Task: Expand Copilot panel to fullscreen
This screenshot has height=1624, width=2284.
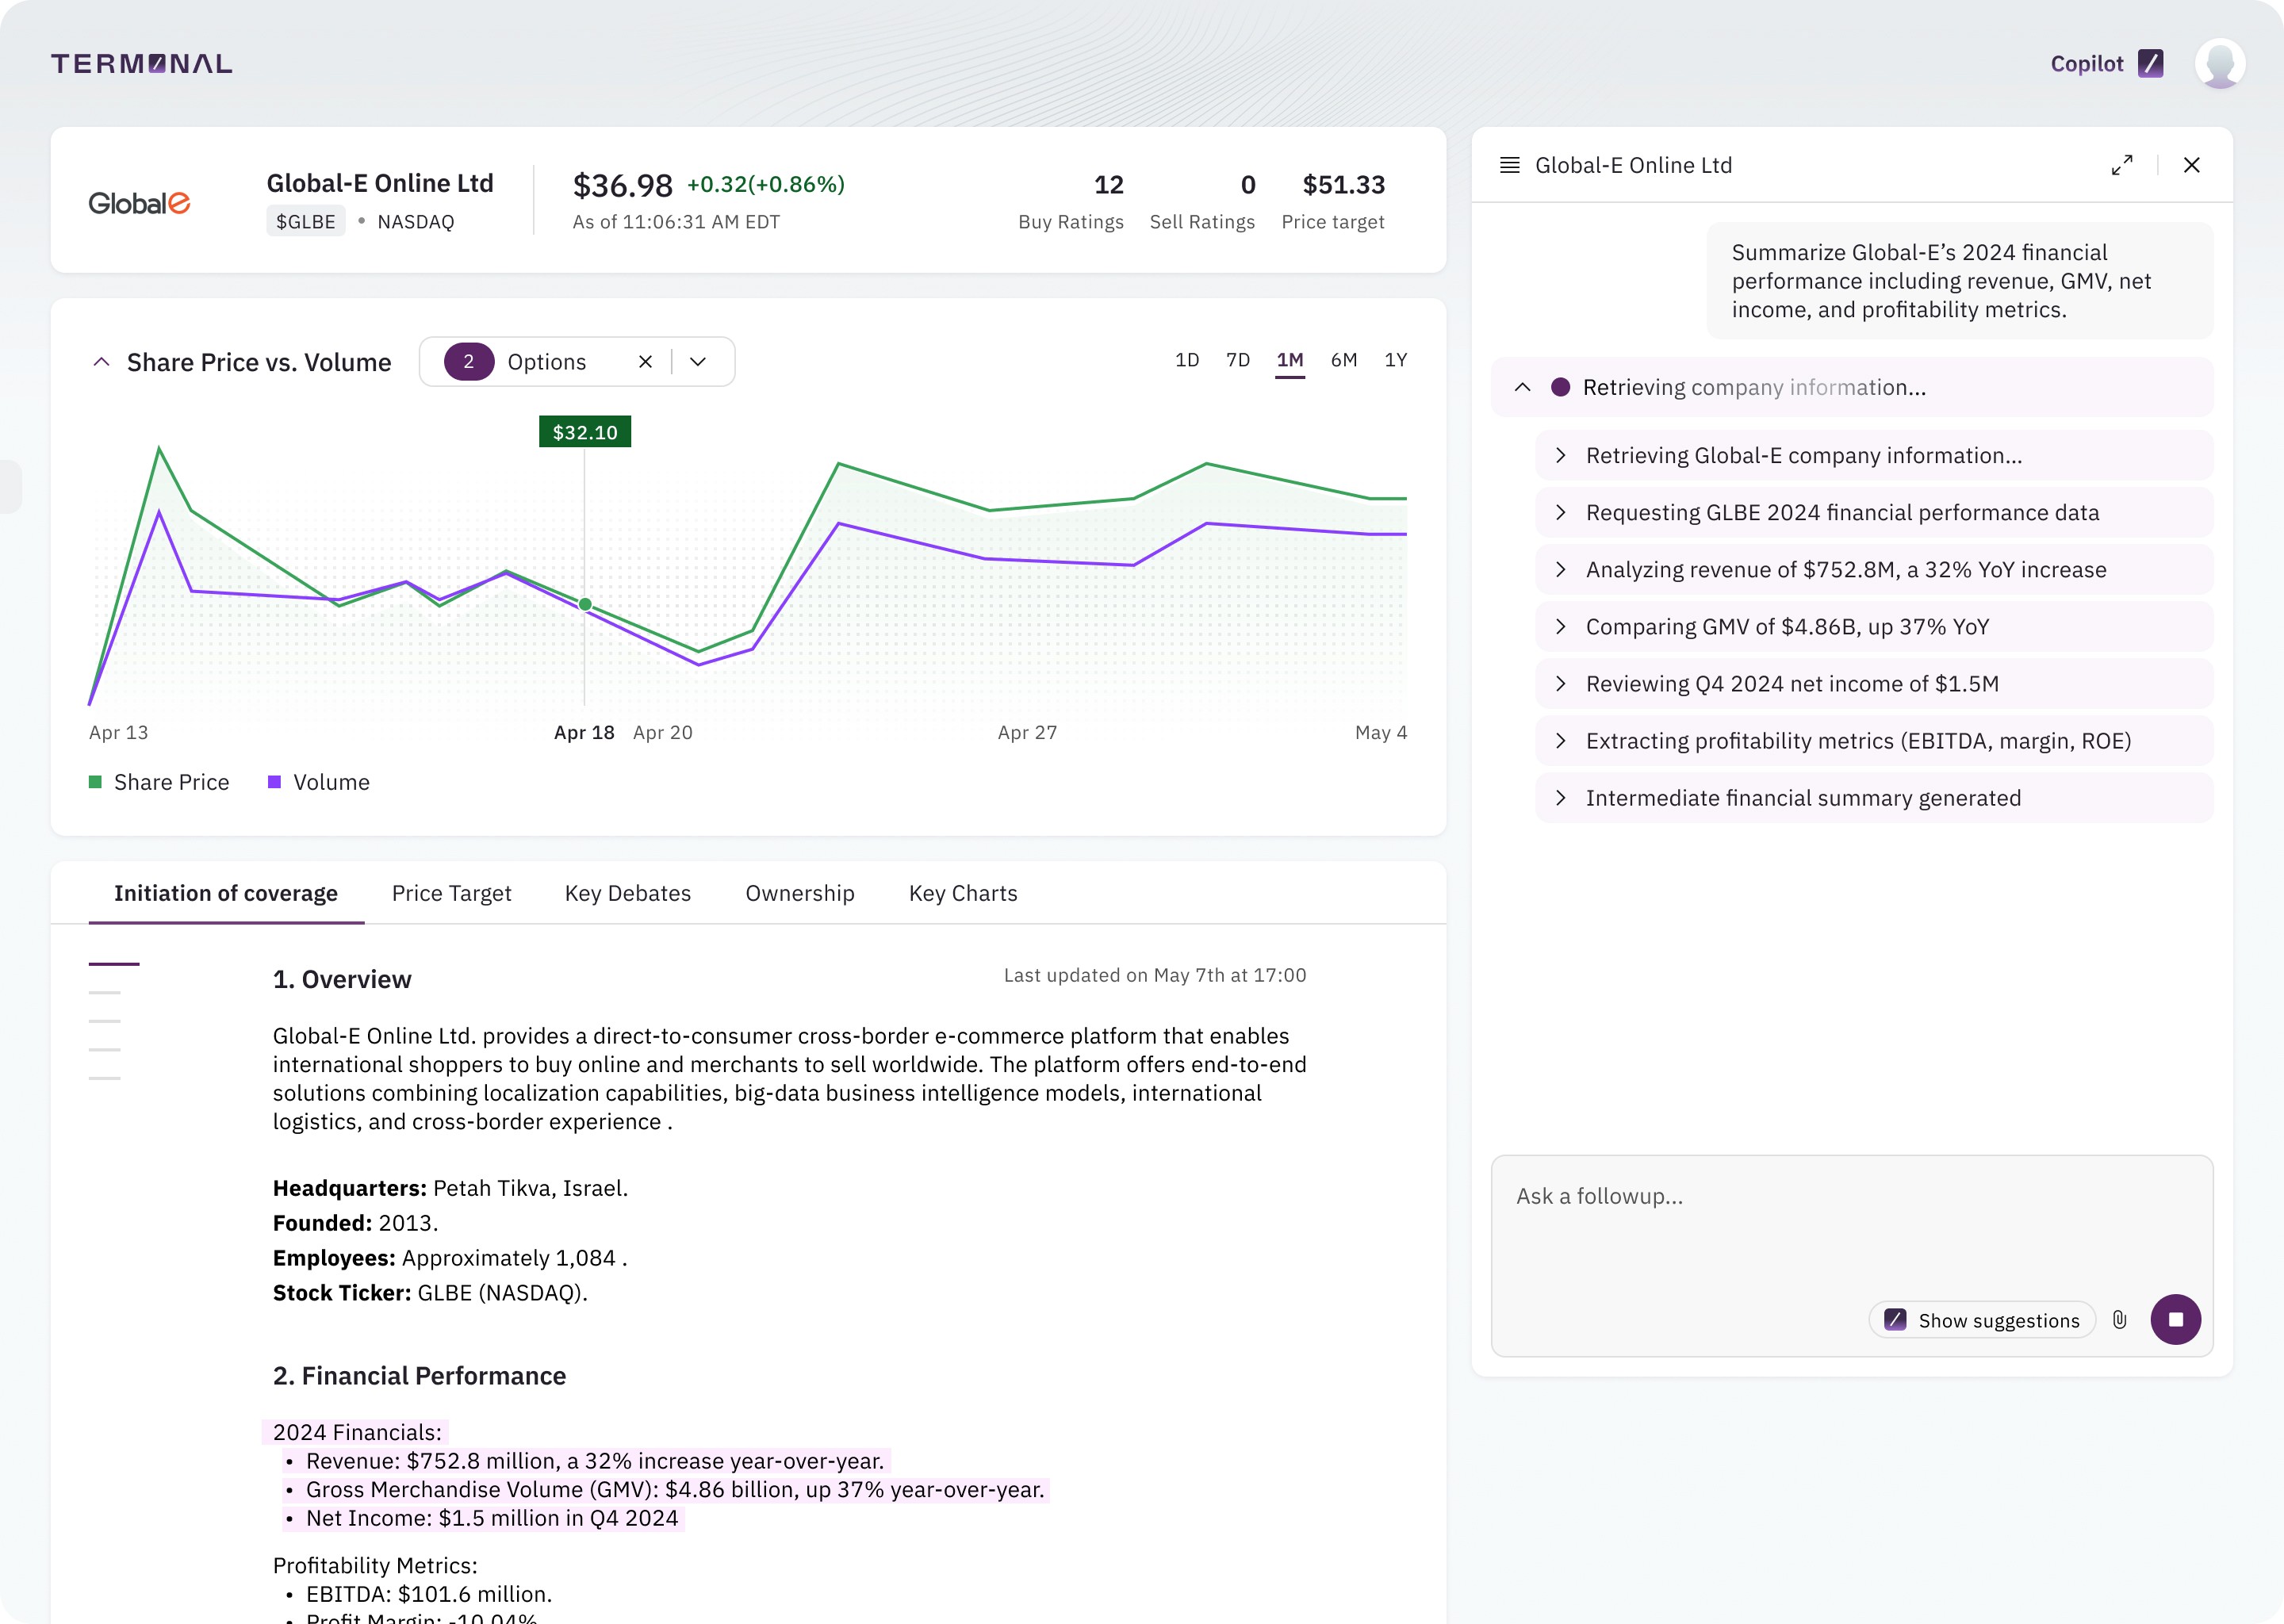Action: point(2124,165)
